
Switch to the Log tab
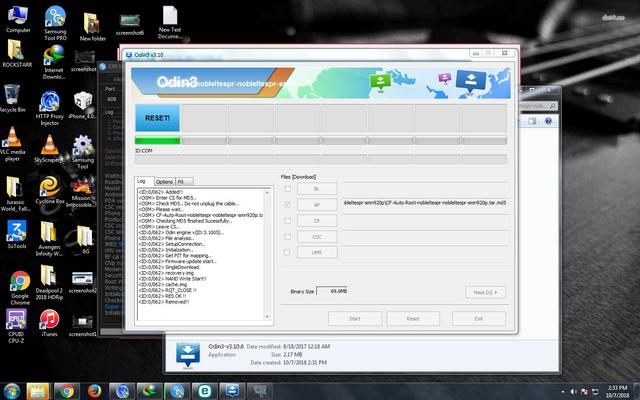click(x=144, y=181)
